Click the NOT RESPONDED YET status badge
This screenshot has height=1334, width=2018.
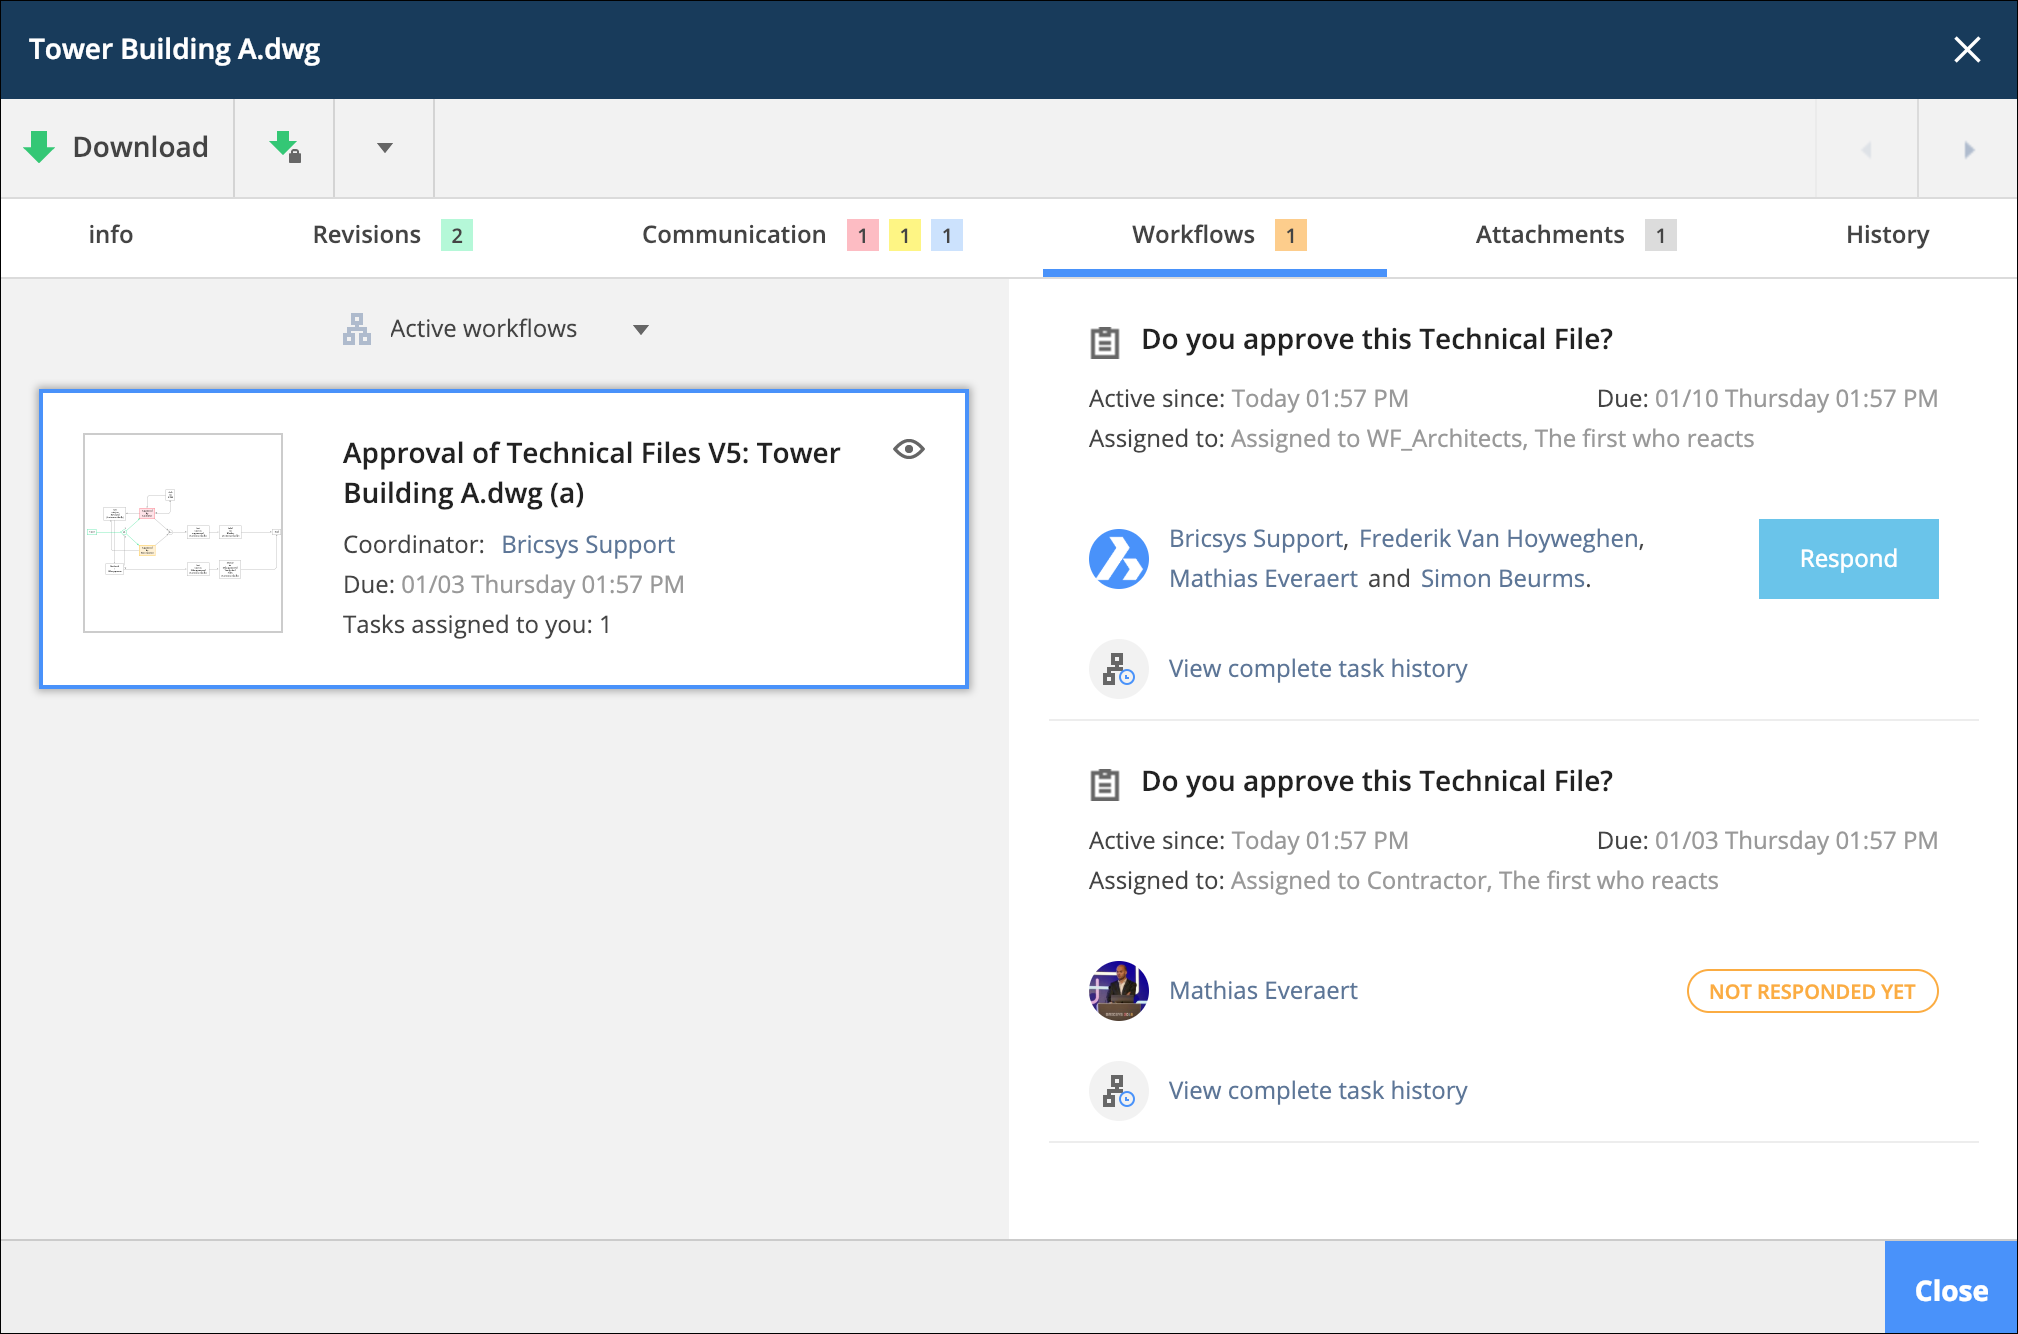click(x=1812, y=991)
